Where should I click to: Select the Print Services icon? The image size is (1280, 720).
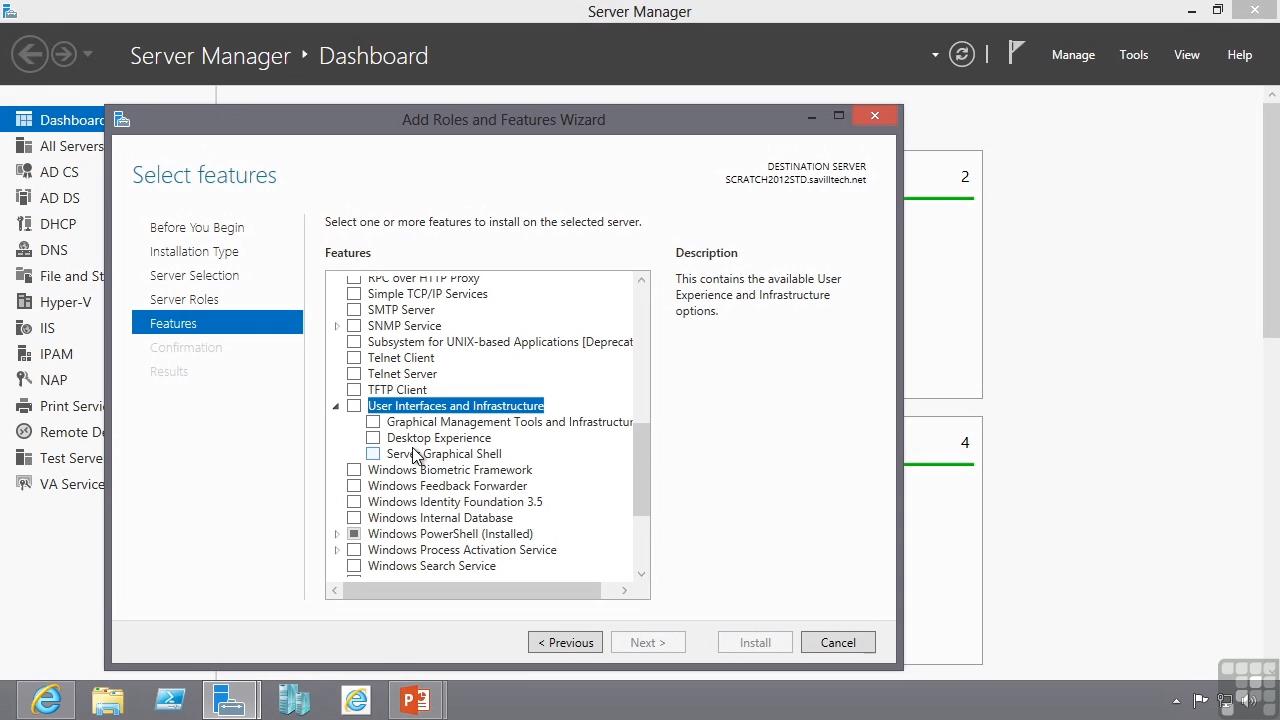coord(24,406)
